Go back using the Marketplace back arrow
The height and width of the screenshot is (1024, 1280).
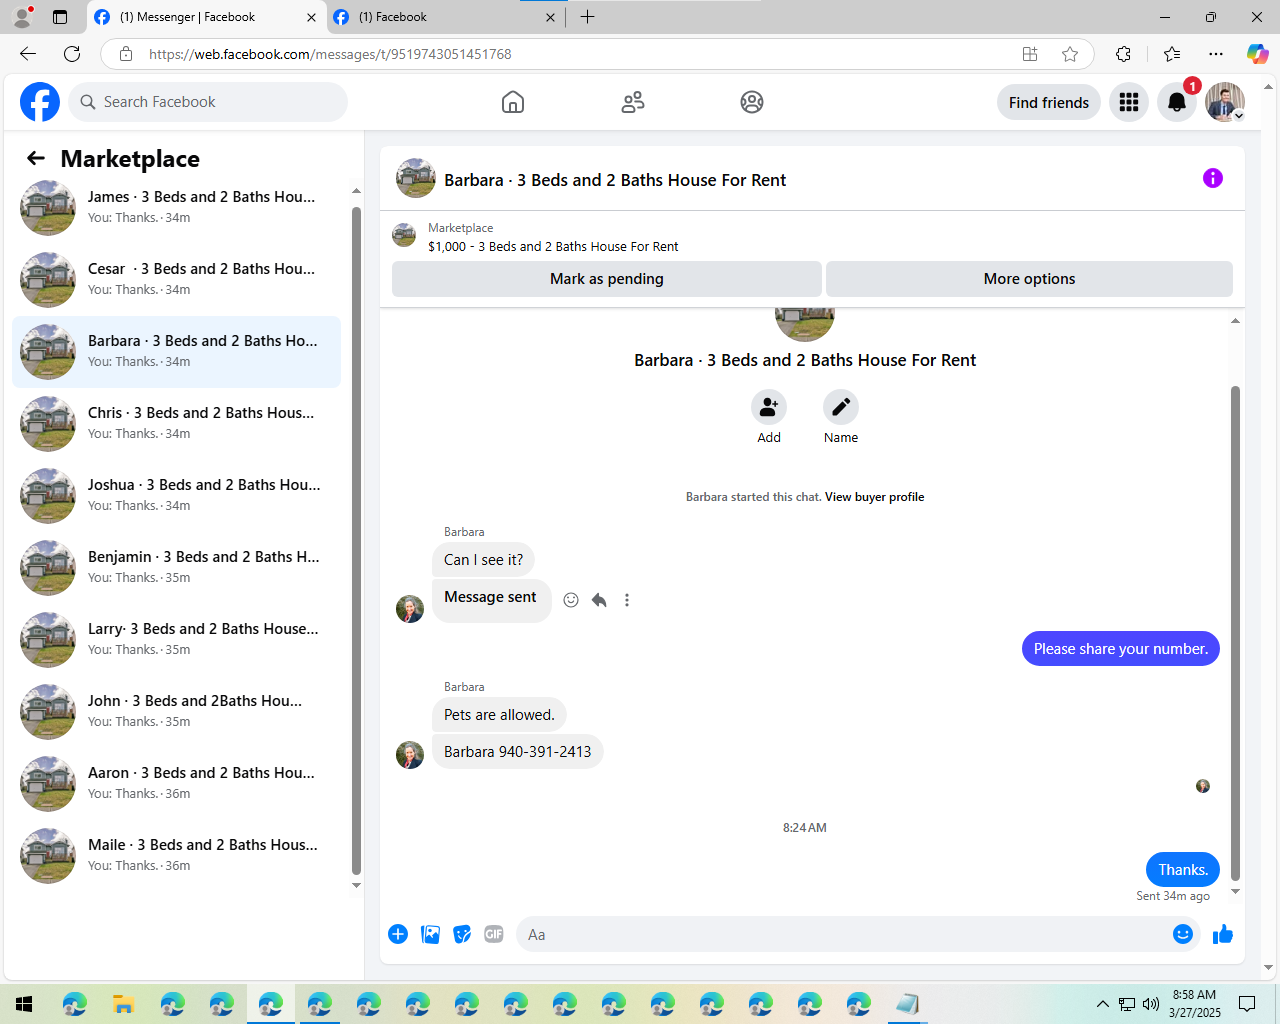tap(36, 158)
